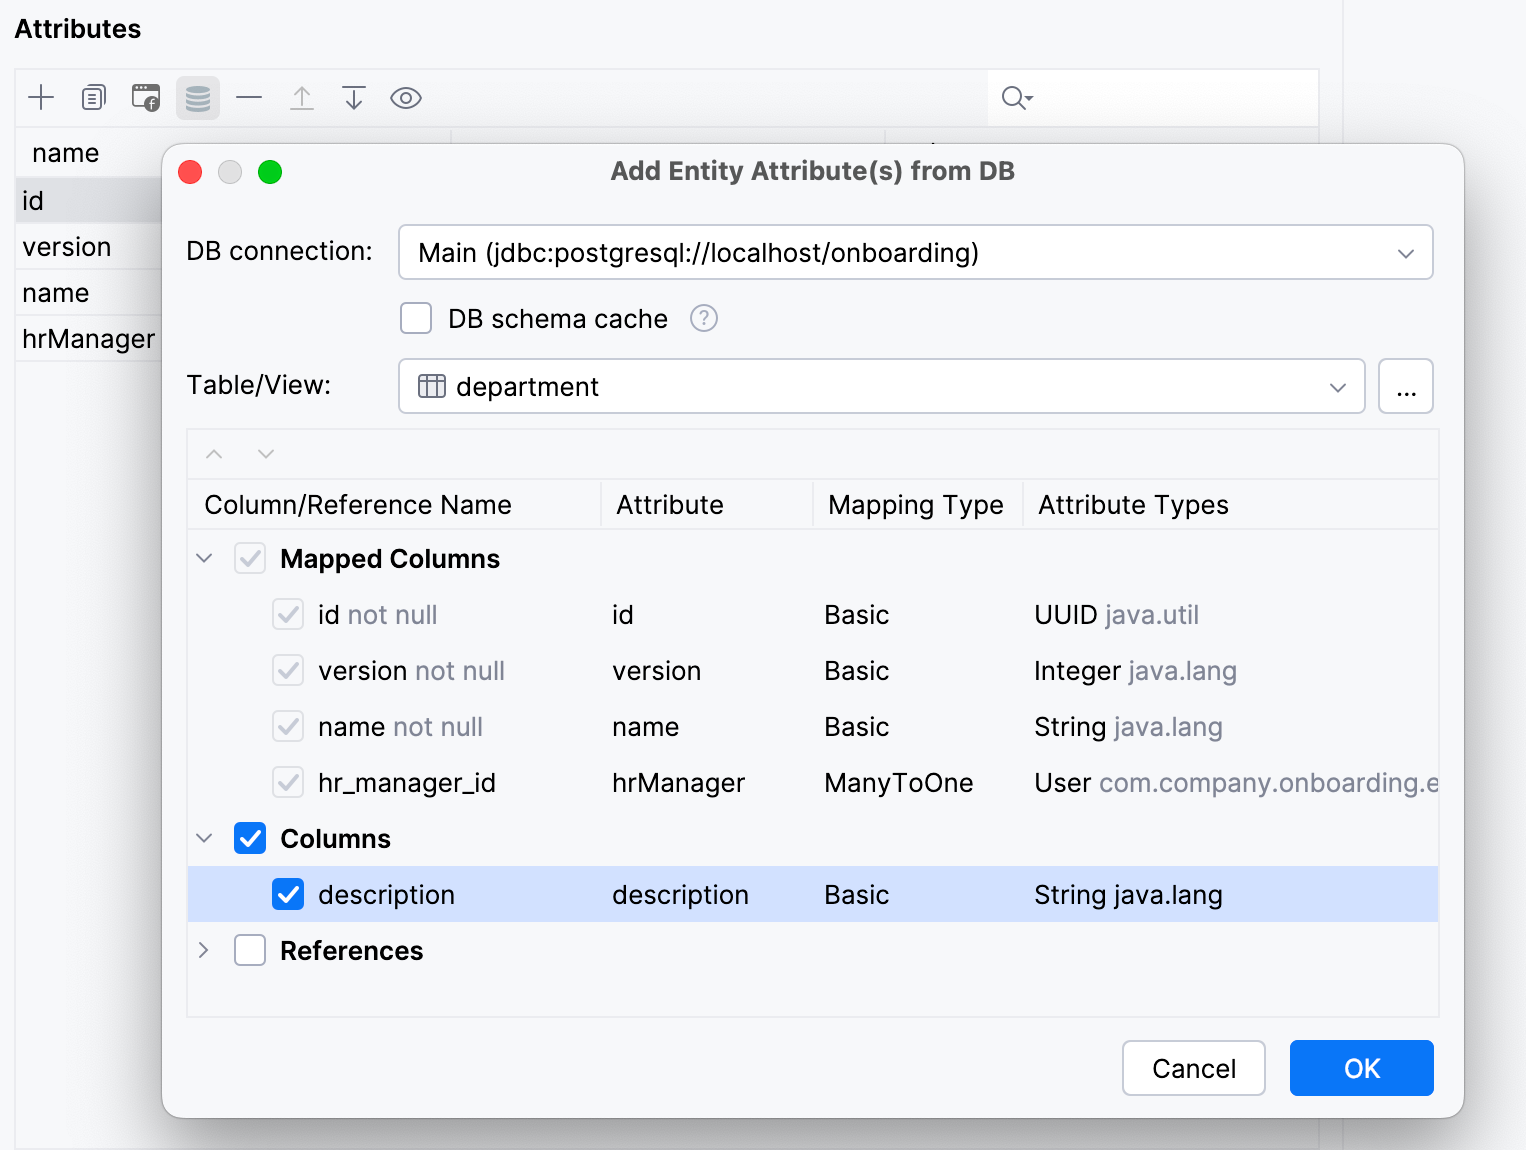Click the plus icon to add attribute
Image resolution: width=1526 pixels, height=1150 pixels.
[41, 98]
